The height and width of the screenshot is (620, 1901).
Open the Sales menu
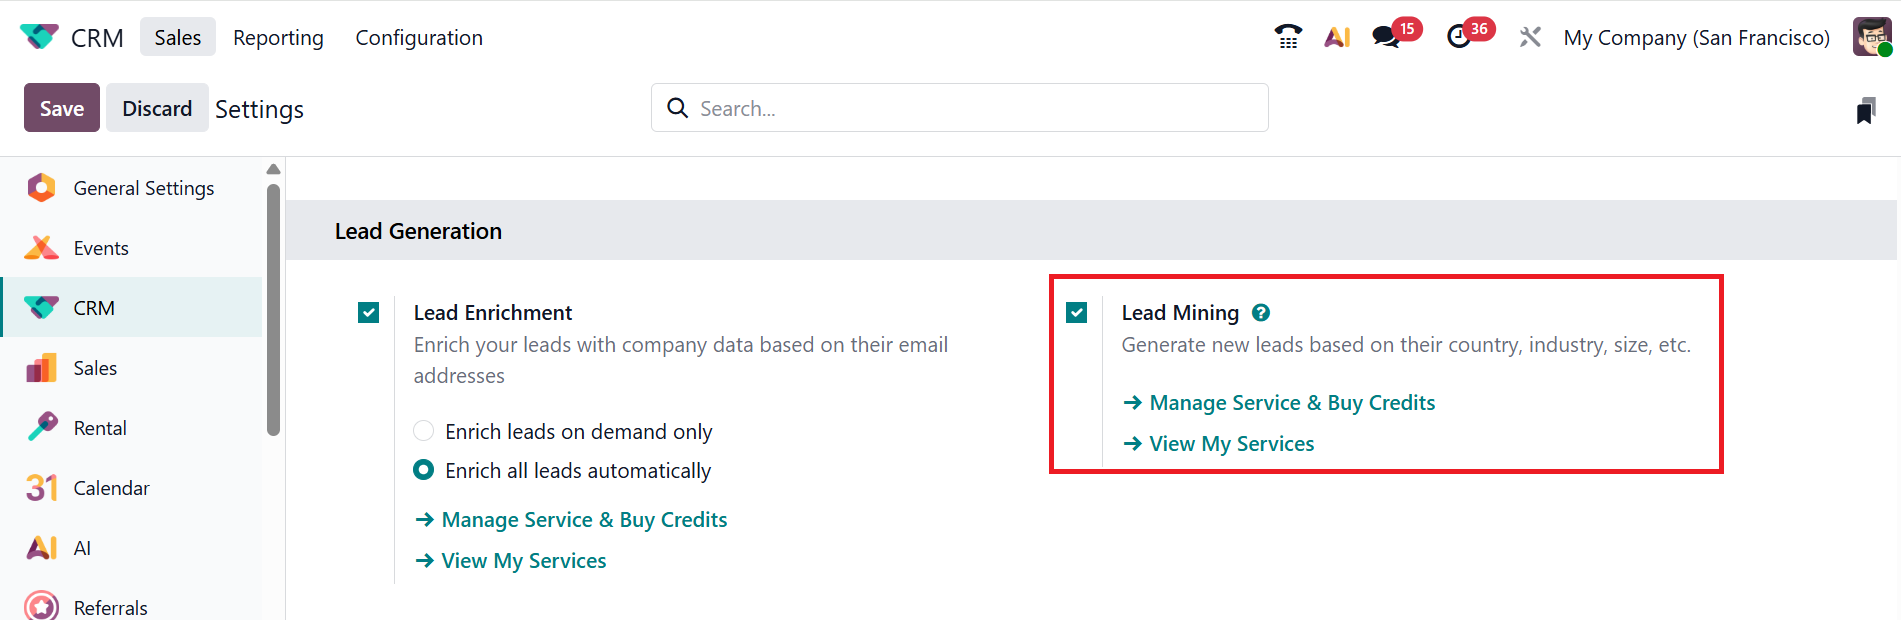177,37
